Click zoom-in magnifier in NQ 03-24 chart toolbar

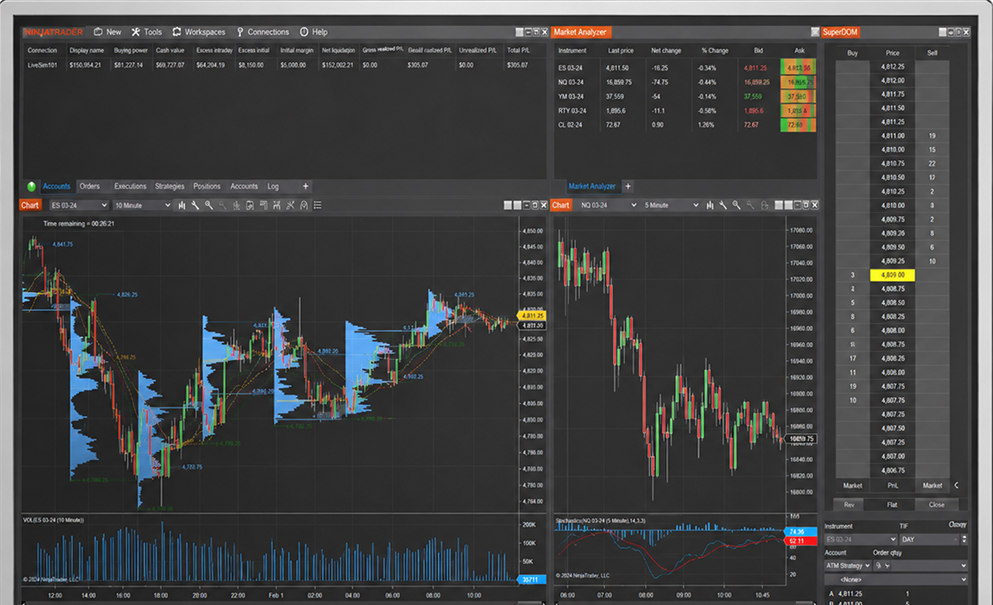tap(737, 205)
